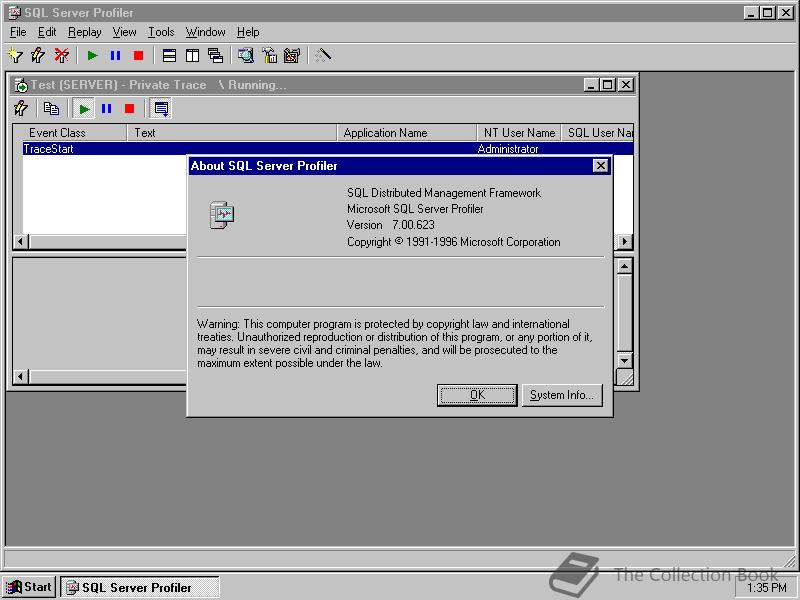Pause trace using main toolbar blue pause button

[x=115, y=55]
